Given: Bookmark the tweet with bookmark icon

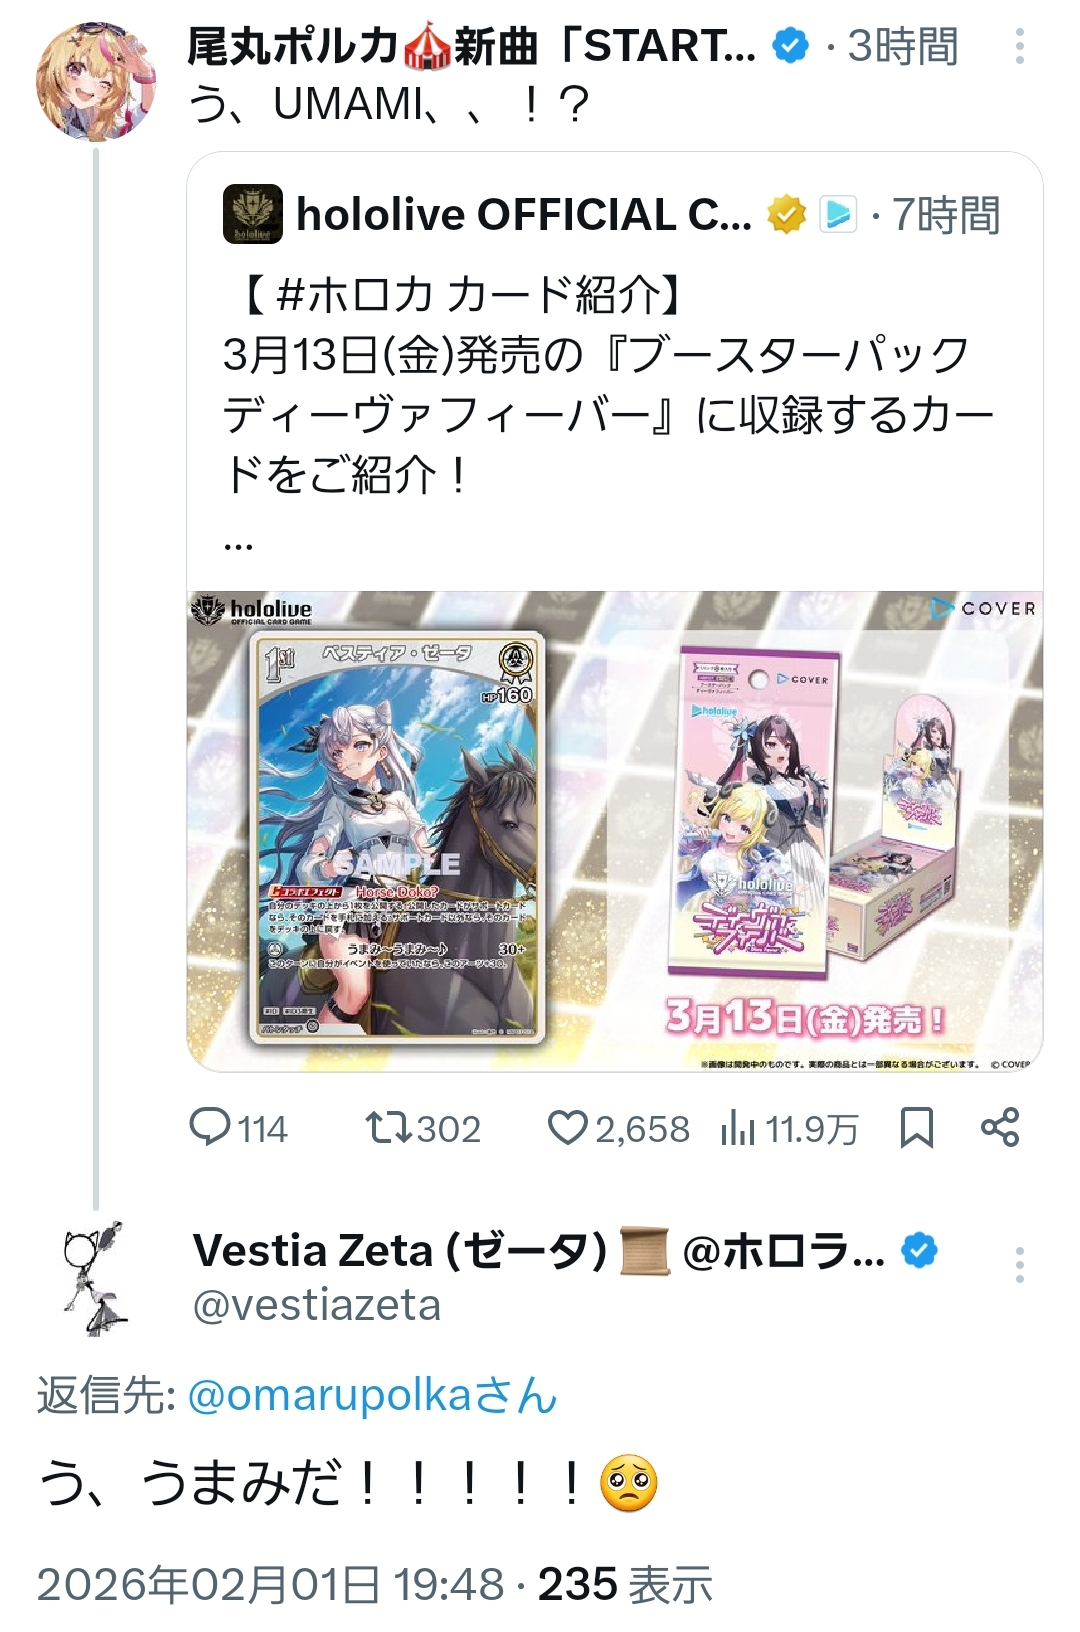Looking at the screenshot, I should click(917, 1128).
